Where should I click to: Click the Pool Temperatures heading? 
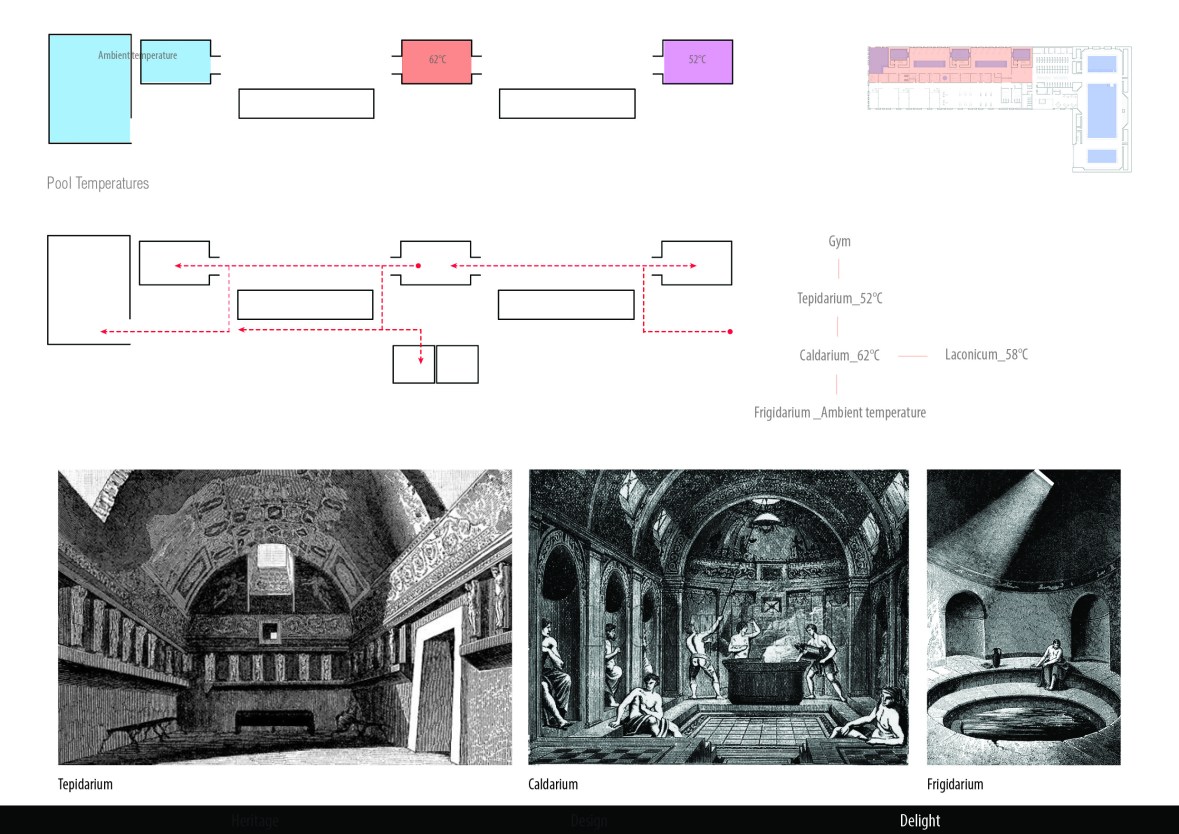pos(98,184)
